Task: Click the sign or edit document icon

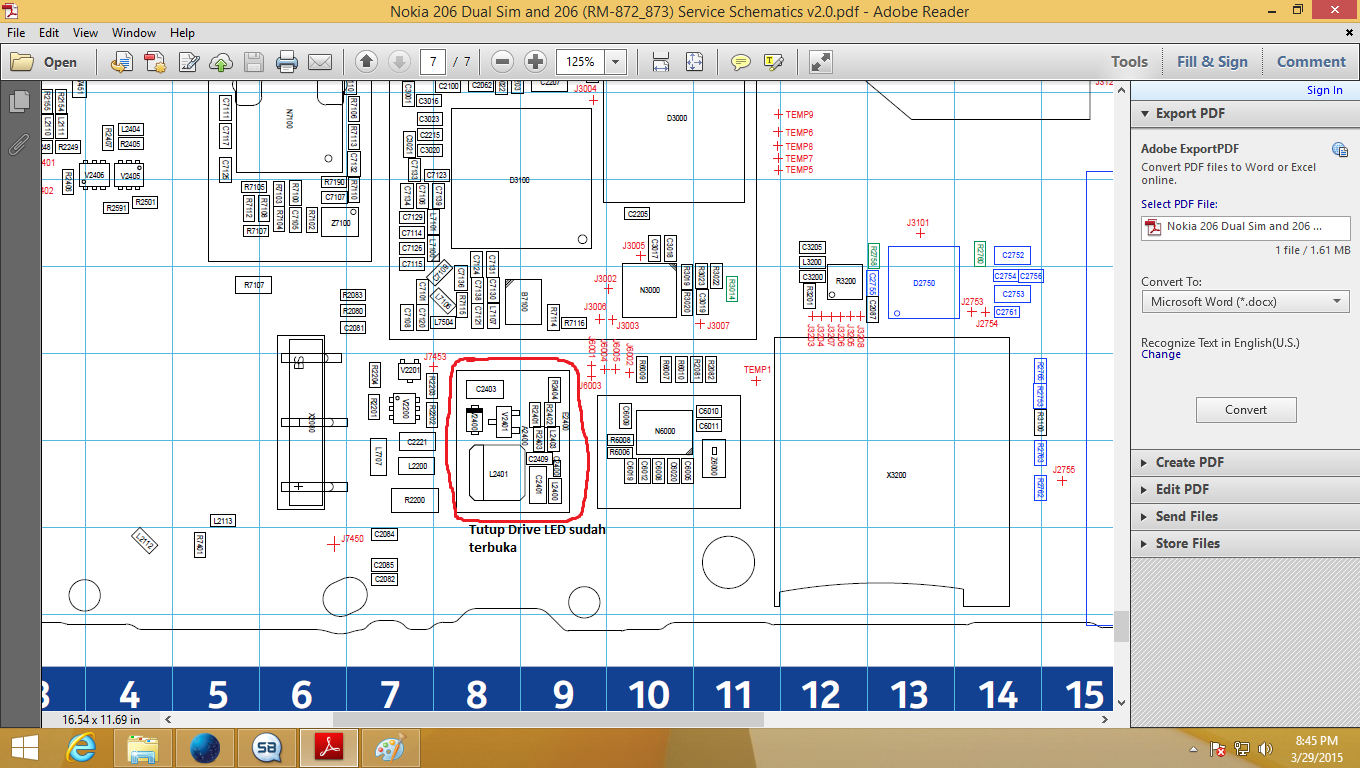Action: 187,62
